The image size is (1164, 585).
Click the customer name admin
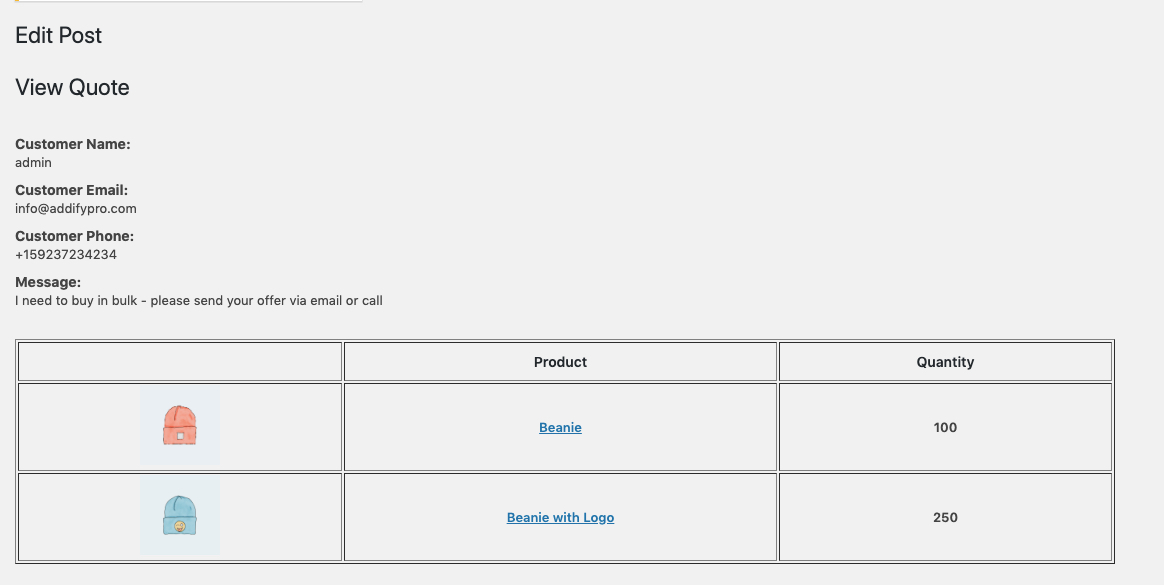click(x=33, y=163)
